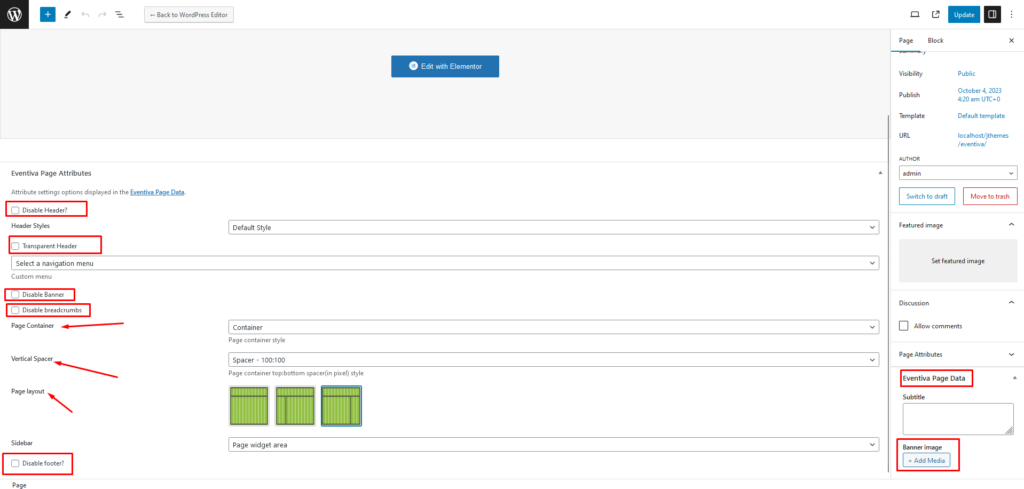Select the full-width page layout thumbnail
Viewport: 1024px width, 489px height.
click(x=249, y=405)
